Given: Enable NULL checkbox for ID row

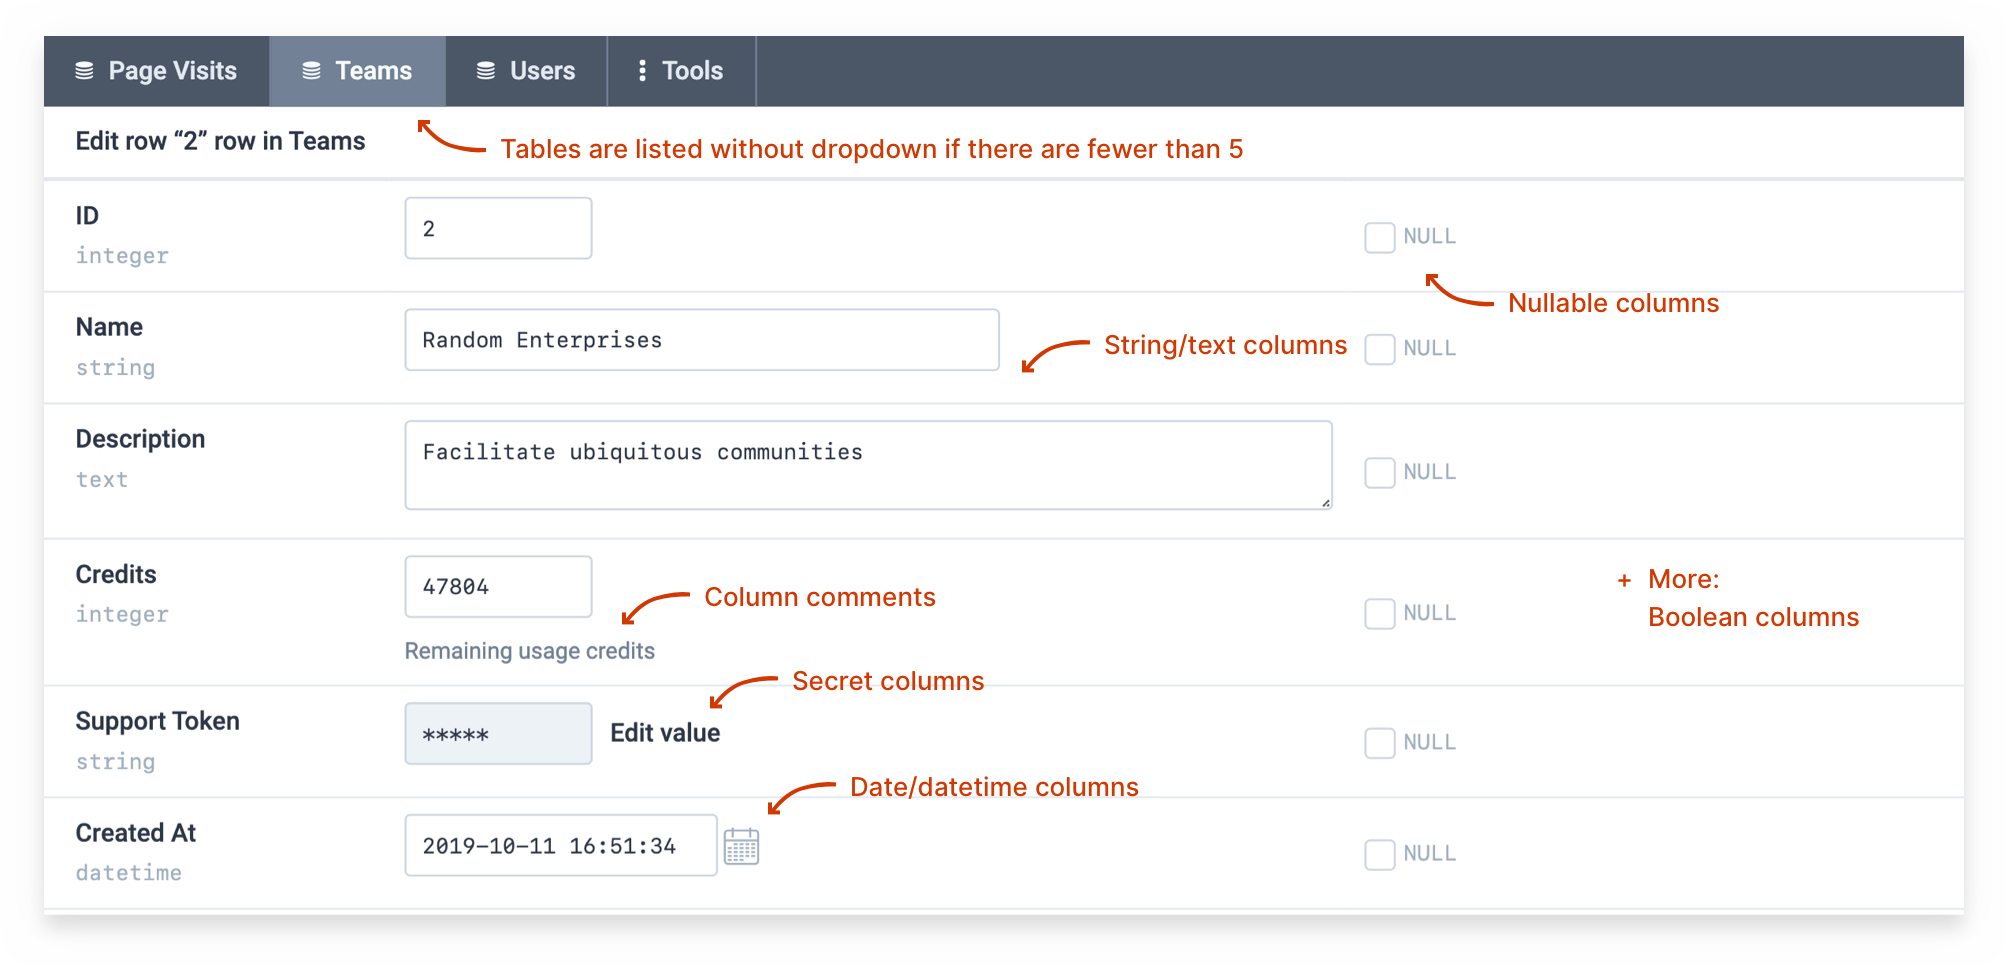Looking at the screenshot, I should pyautogui.click(x=1380, y=237).
